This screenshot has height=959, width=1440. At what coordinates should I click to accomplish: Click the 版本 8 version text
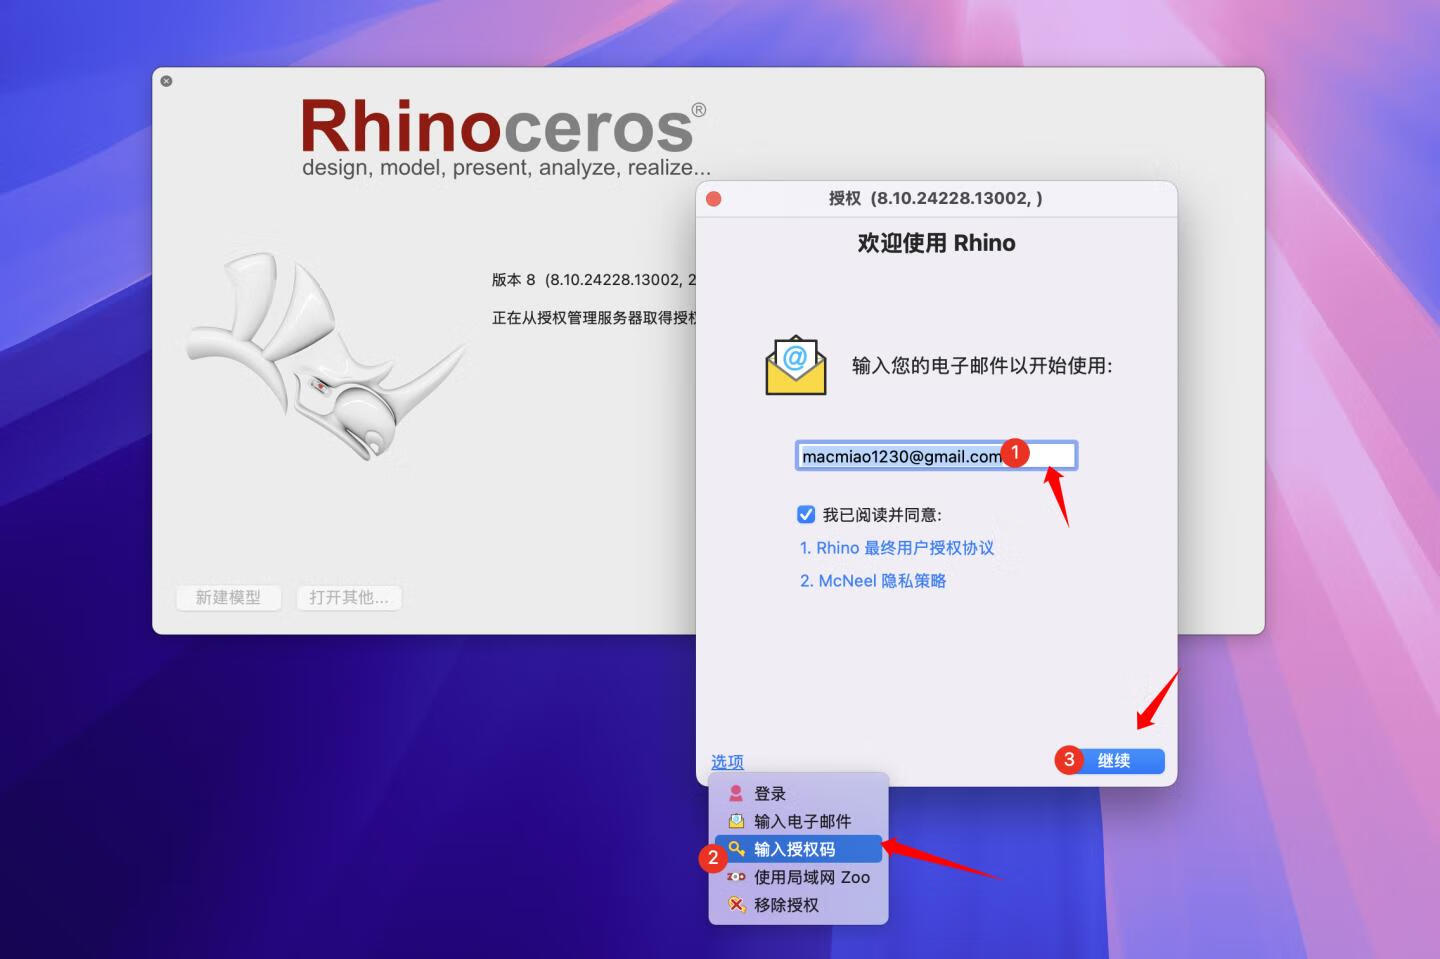pos(593,280)
